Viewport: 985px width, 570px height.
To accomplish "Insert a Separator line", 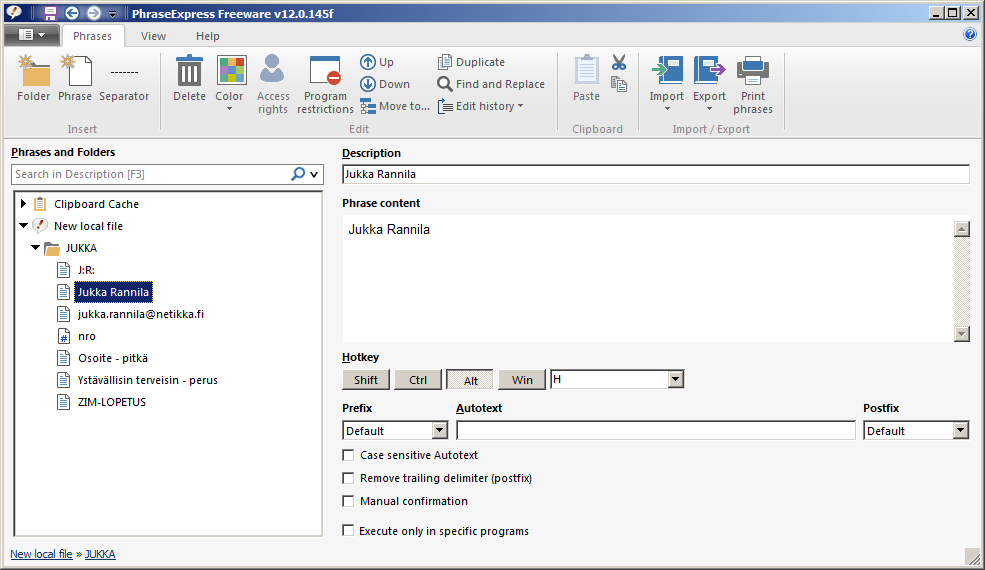I will tap(124, 79).
